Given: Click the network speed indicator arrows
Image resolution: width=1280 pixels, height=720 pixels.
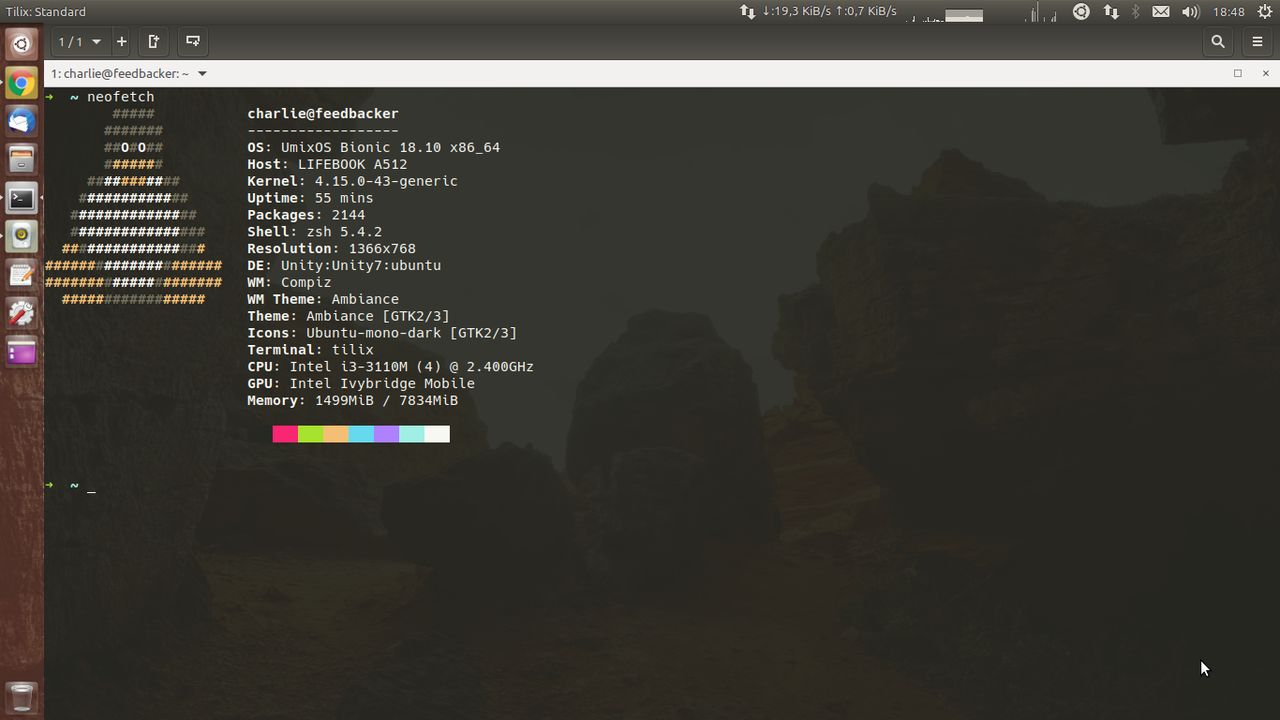Looking at the screenshot, I should [747, 12].
